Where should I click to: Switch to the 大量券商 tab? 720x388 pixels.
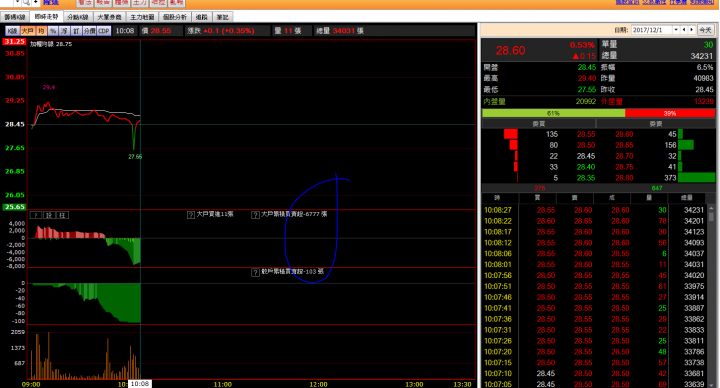109,17
